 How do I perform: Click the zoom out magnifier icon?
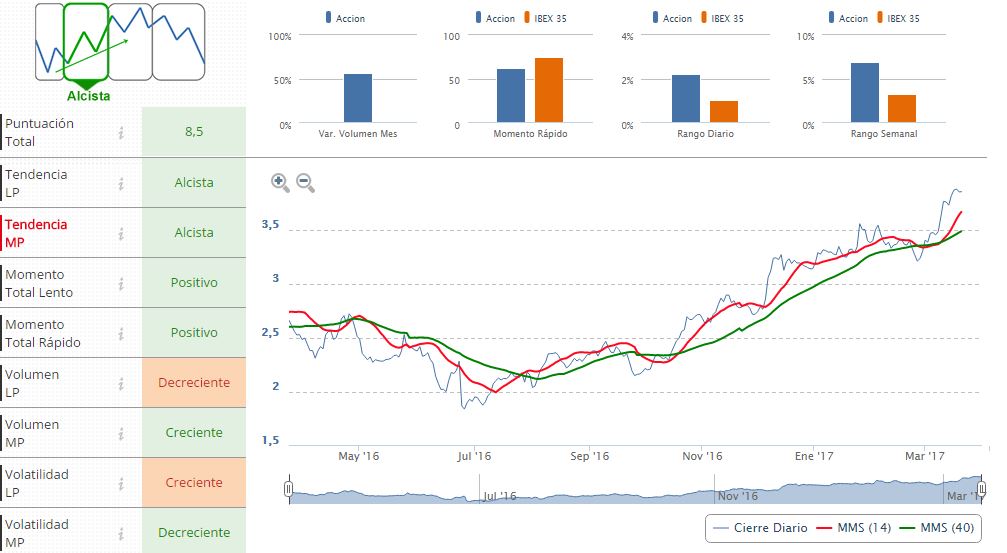click(x=305, y=182)
